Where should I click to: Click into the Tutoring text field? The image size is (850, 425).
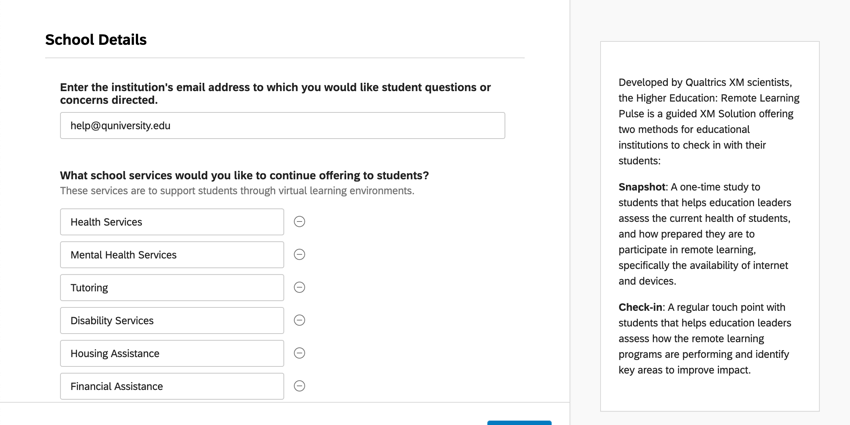click(172, 288)
